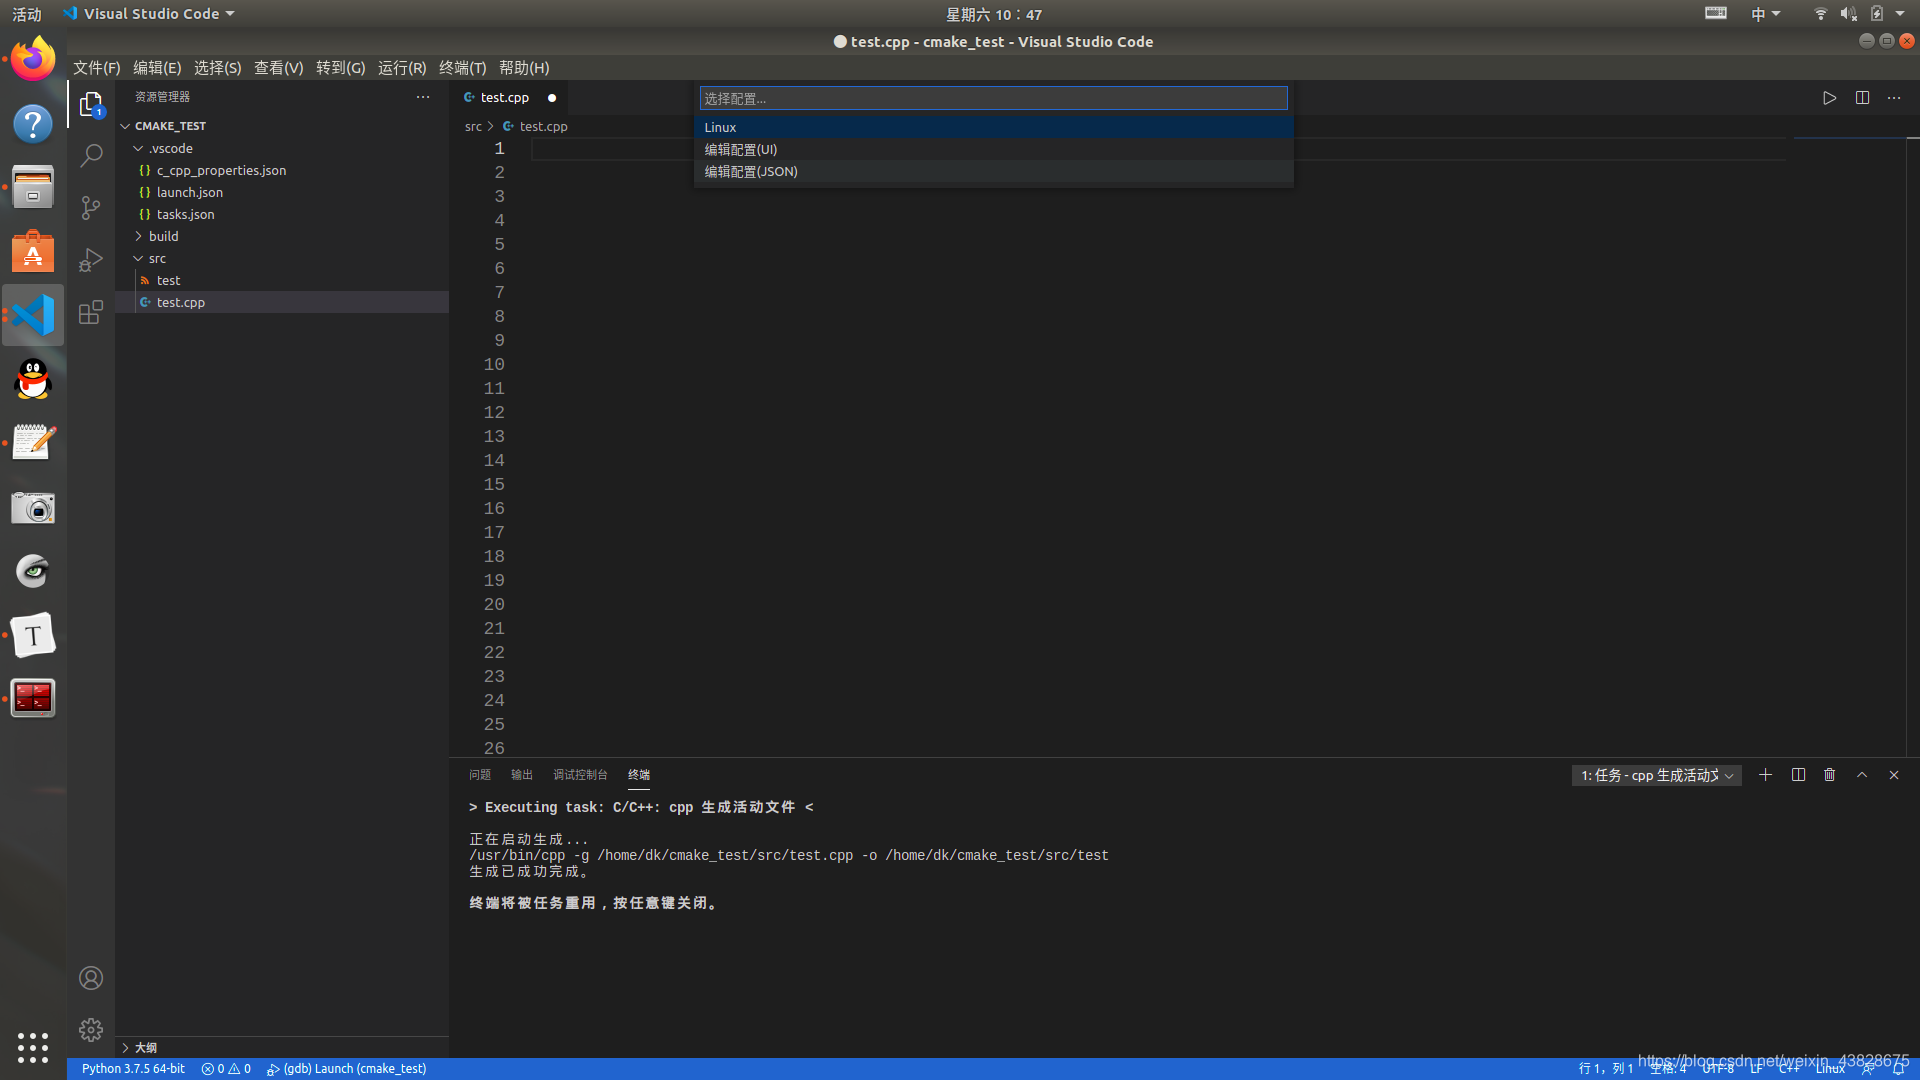Viewport: 1920px width, 1080px height.
Task: Create a new terminal with the plus icon
Action: tap(1765, 775)
